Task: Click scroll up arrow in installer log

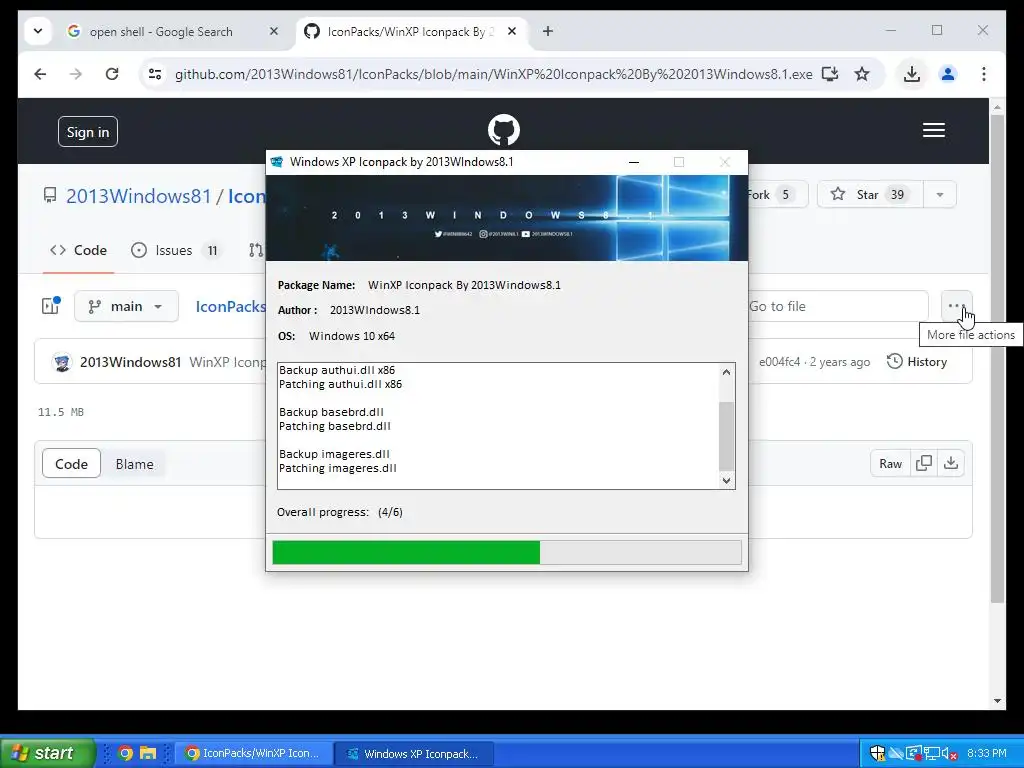Action: click(726, 372)
